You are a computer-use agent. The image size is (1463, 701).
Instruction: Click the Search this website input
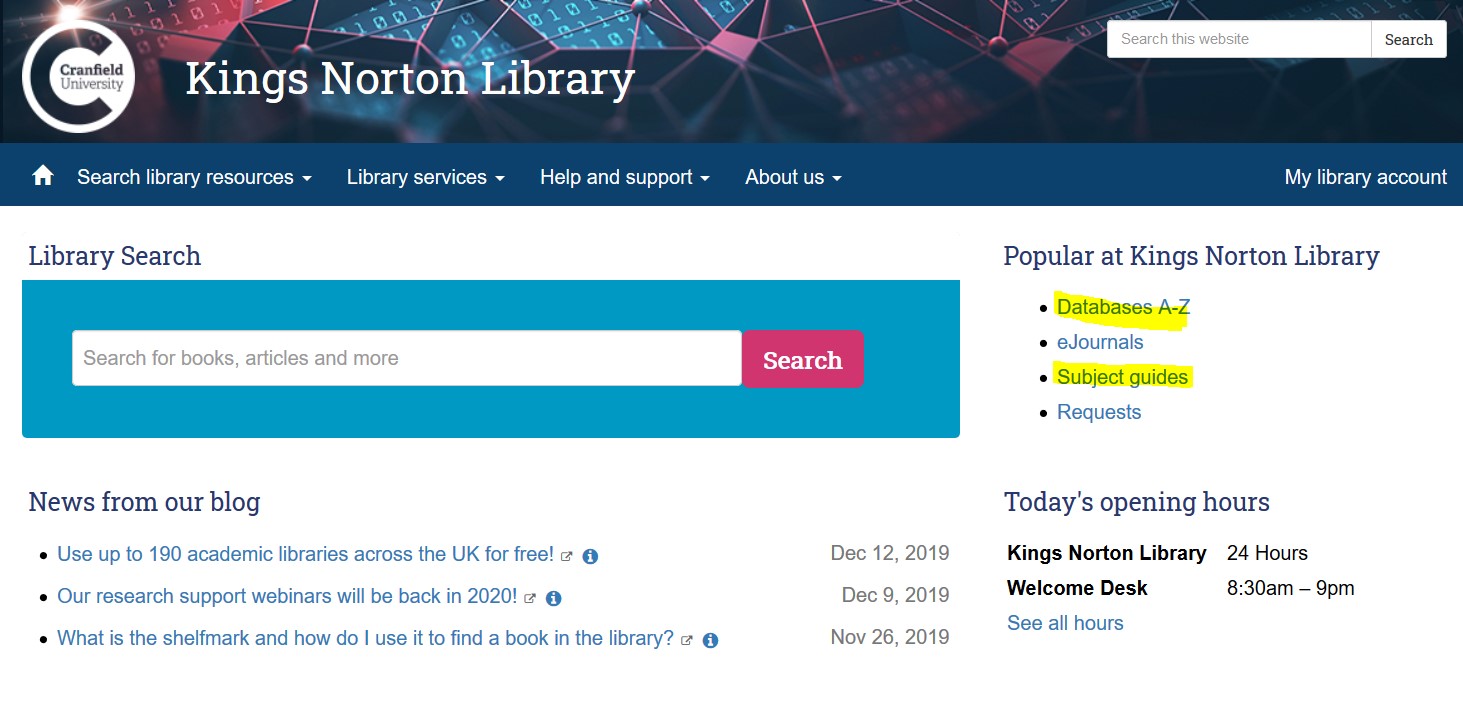[x=1238, y=40]
